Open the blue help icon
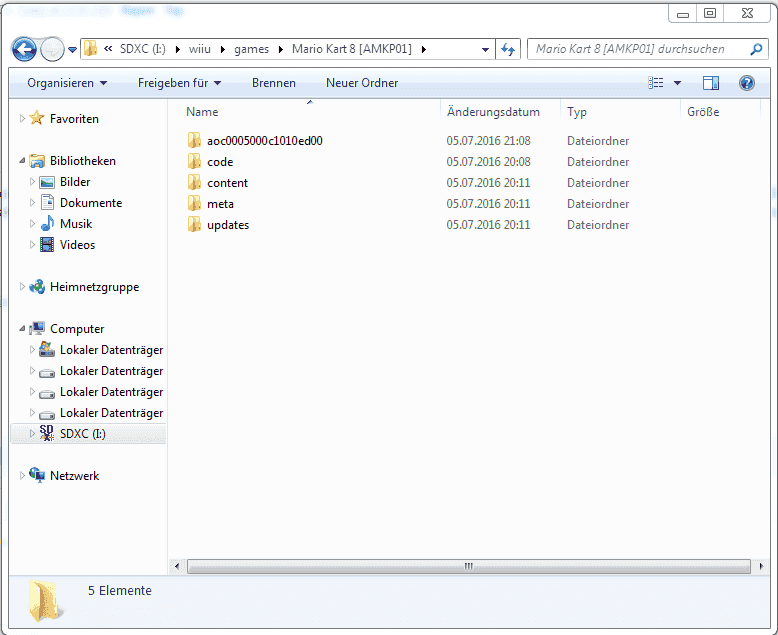 click(747, 83)
